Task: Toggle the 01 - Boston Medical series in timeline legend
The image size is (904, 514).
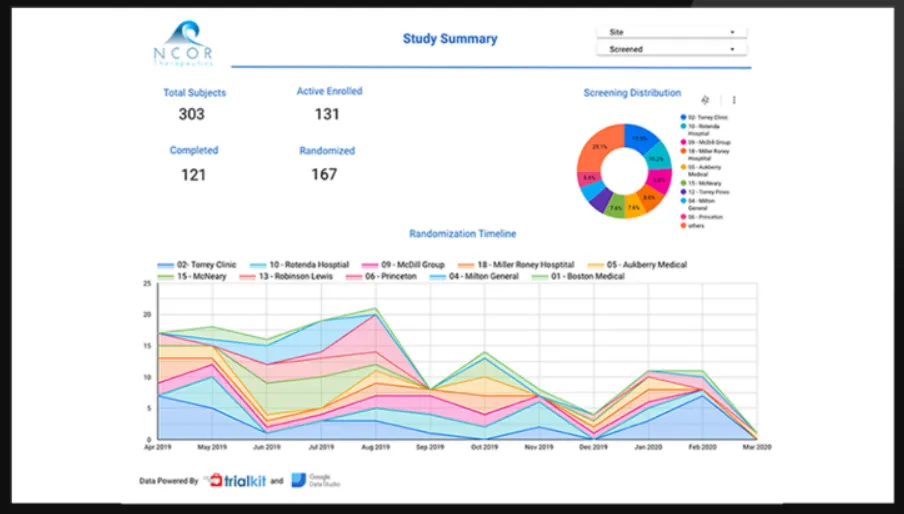Action: click(x=578, y=277)
